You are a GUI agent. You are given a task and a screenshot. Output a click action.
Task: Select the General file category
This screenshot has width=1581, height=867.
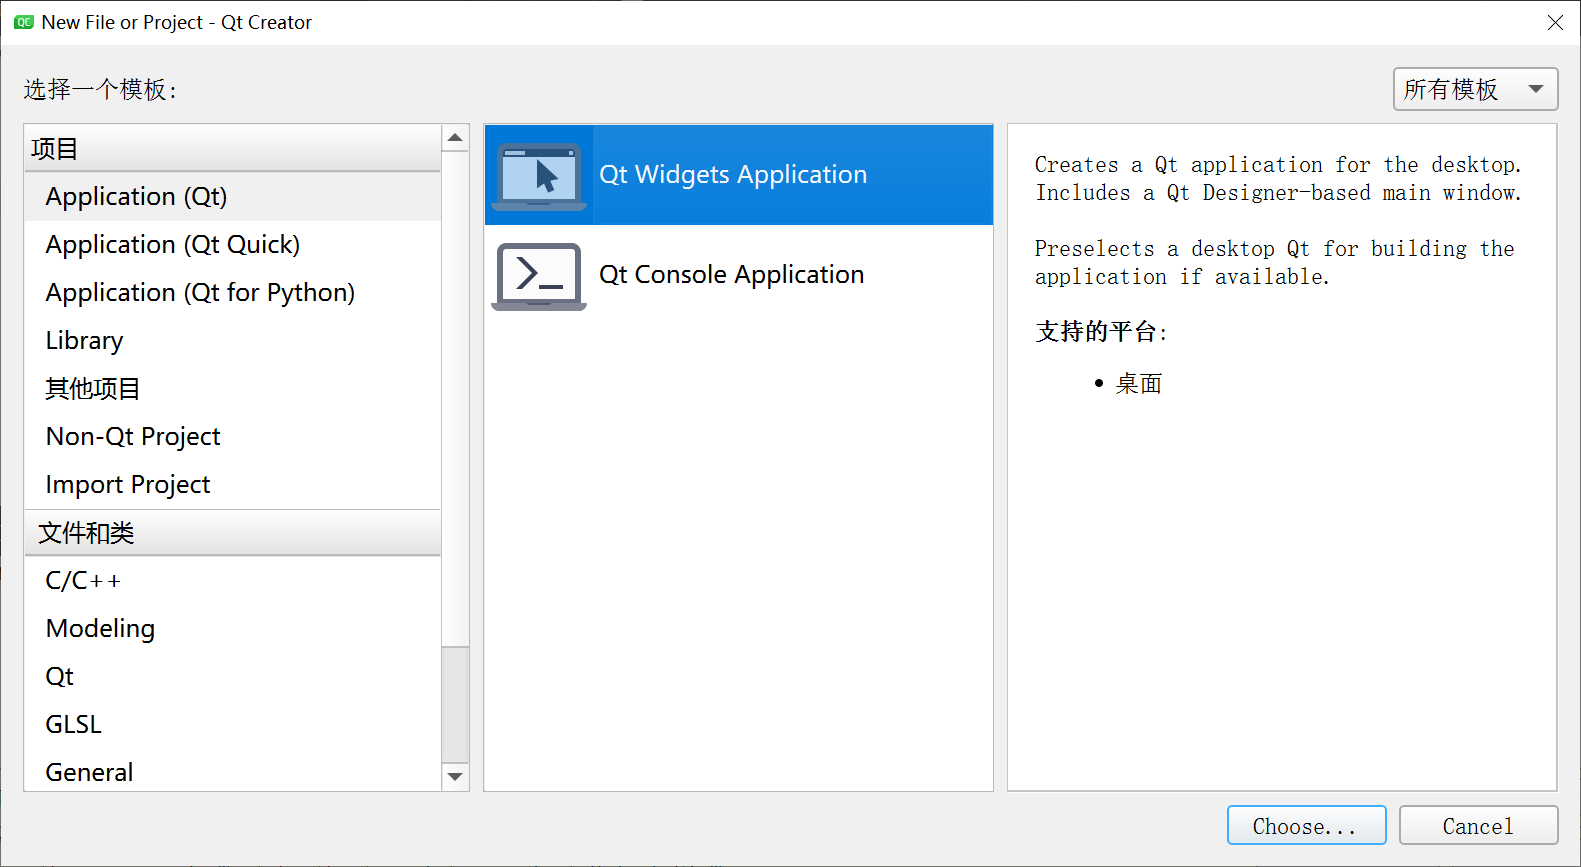(x=232, y=771)
